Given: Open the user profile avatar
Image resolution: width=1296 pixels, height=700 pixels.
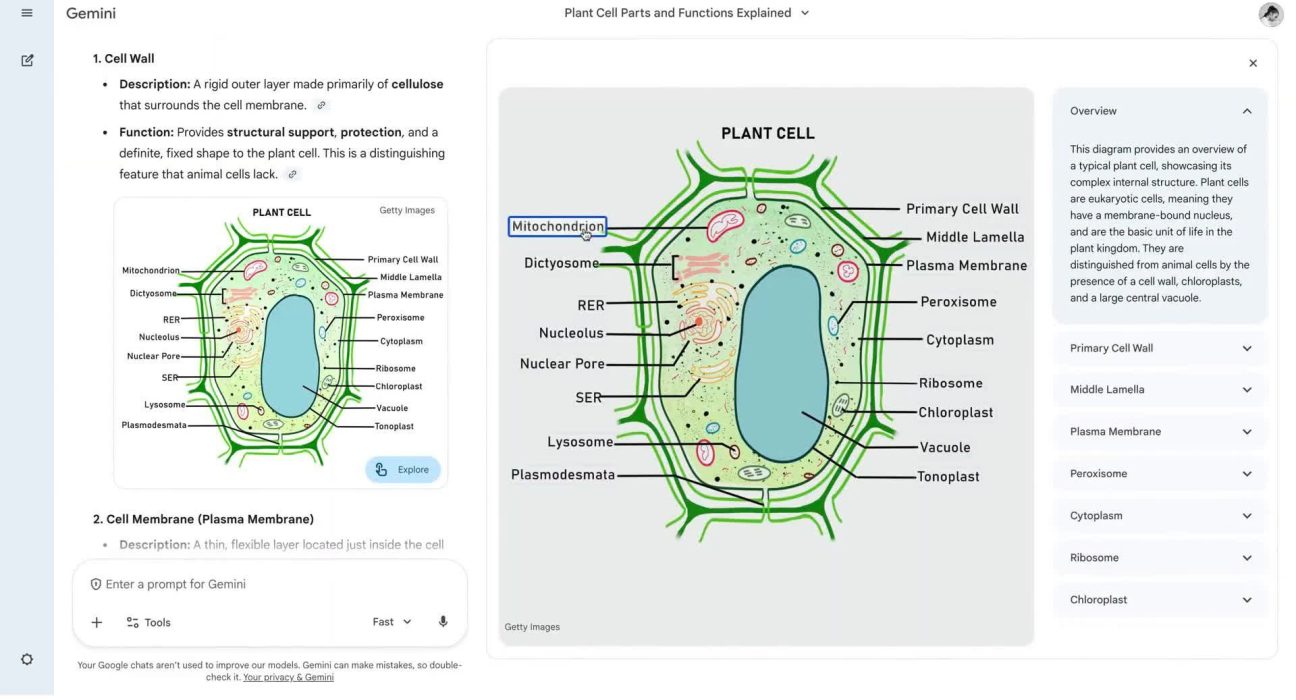Looking at the screenshot, I should (x=1270, y=14).
